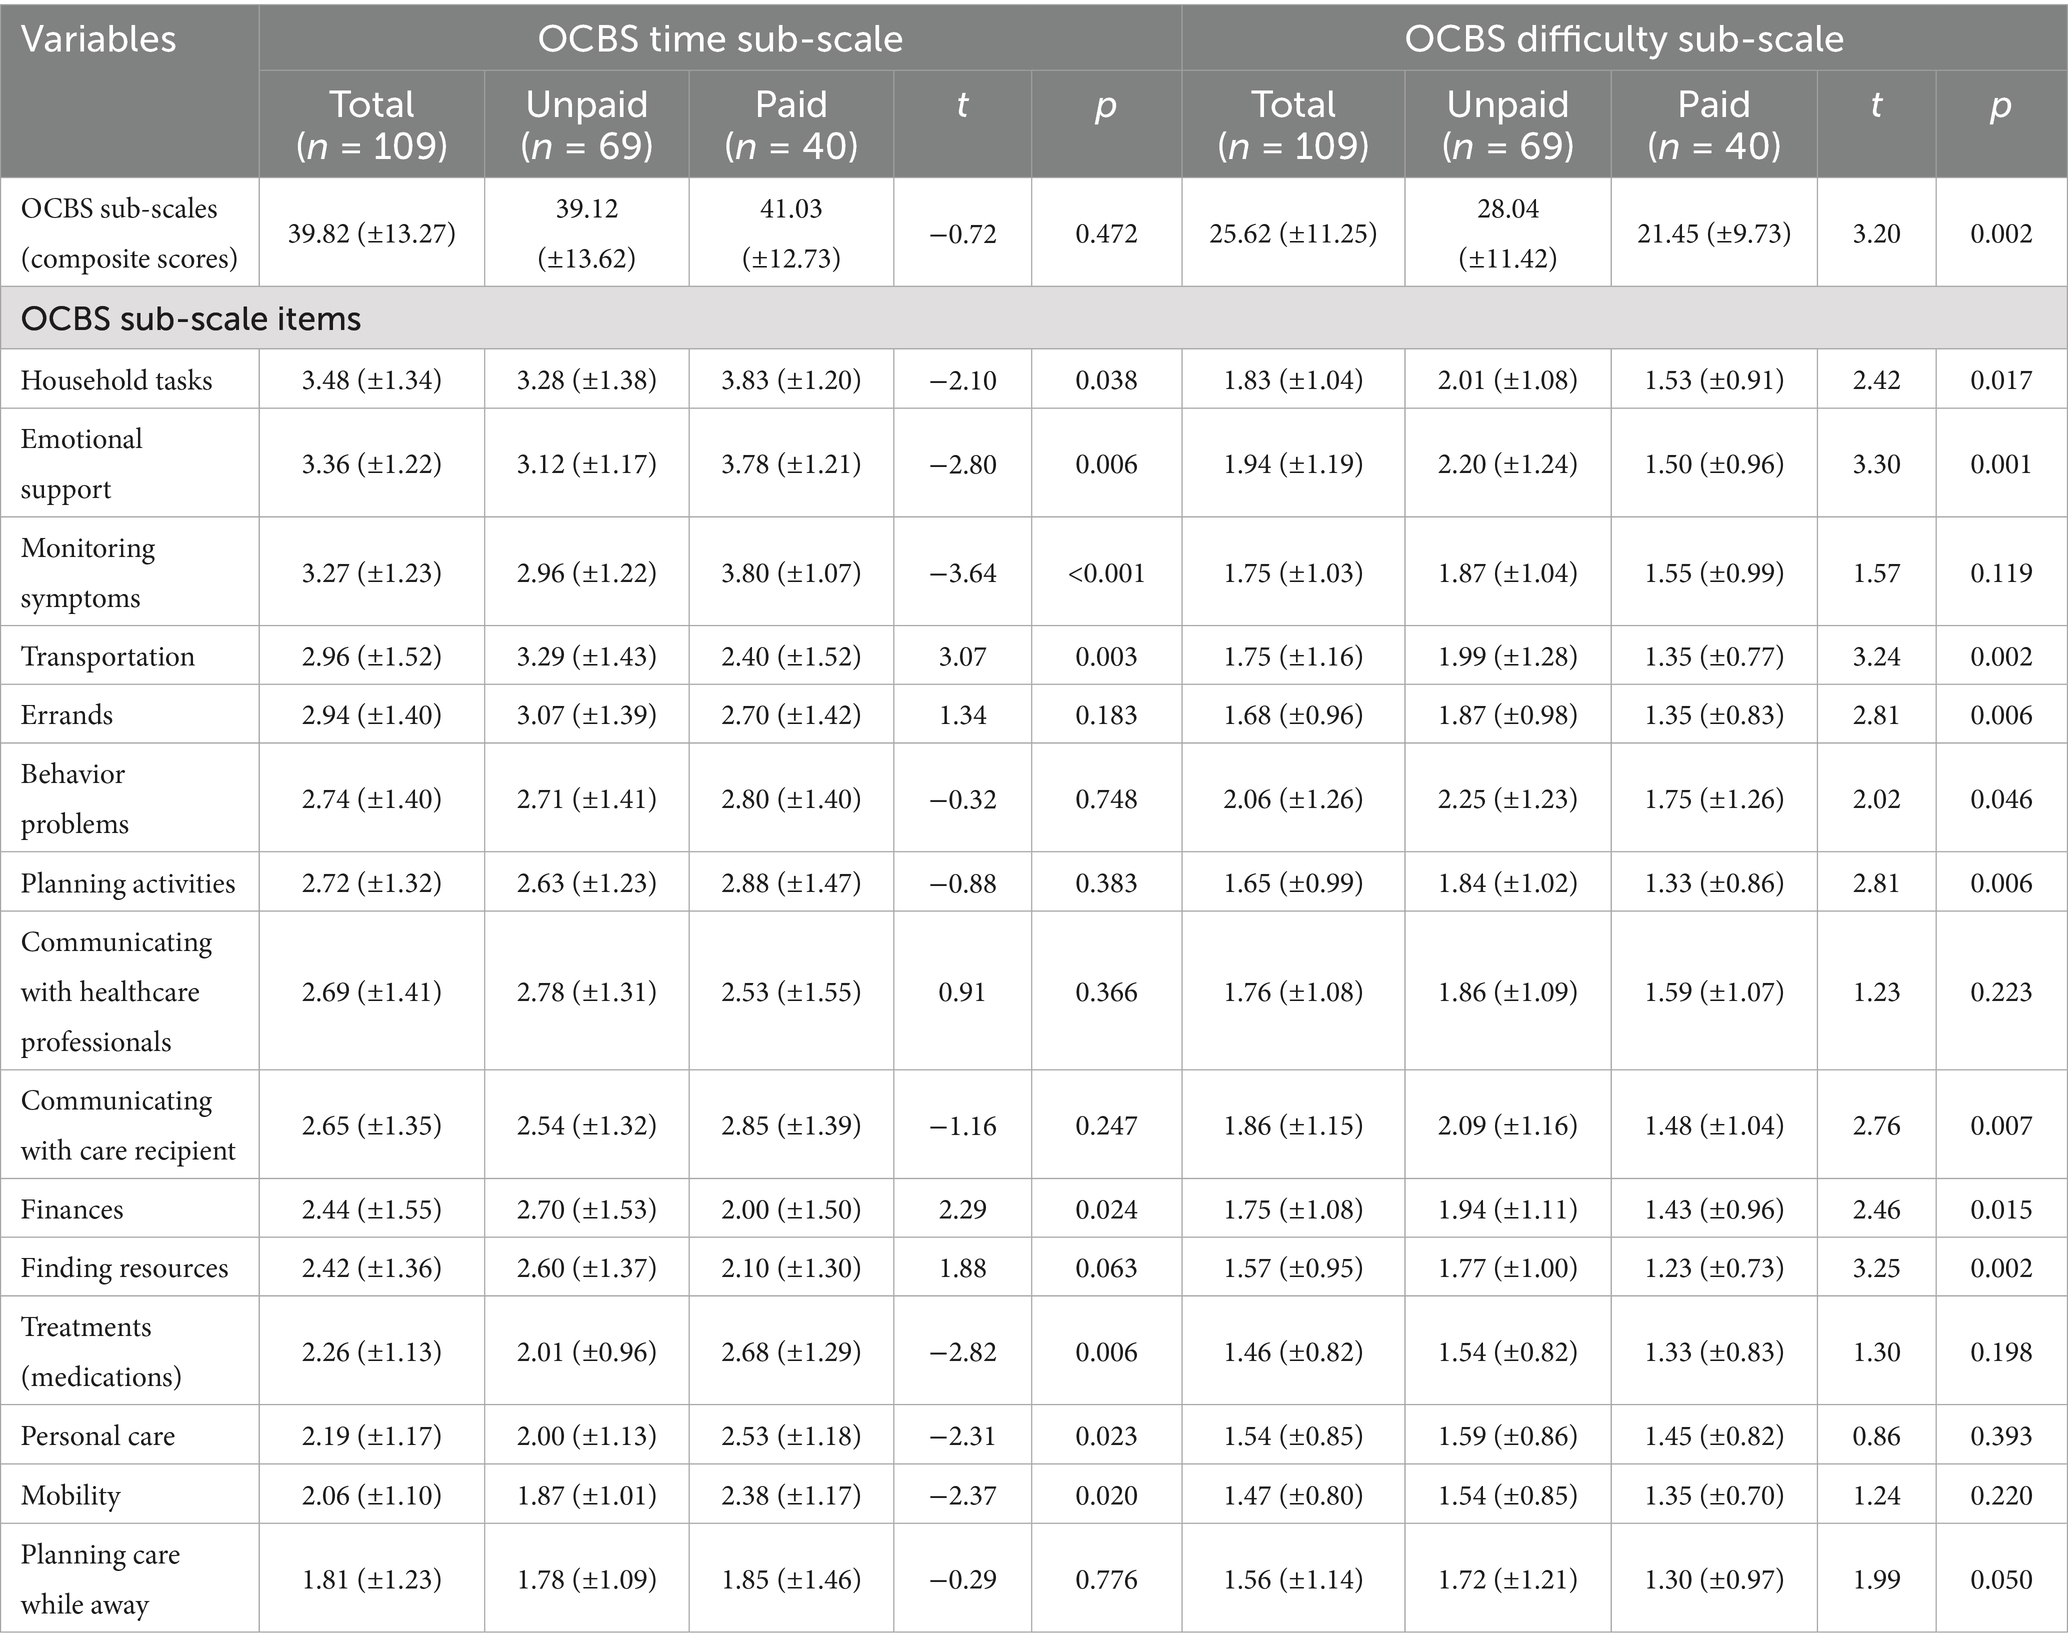Click Monitoring symptoms time t value "−3.64"
The width and height of the screenshot is (2068, 1650).
[962, 573]
